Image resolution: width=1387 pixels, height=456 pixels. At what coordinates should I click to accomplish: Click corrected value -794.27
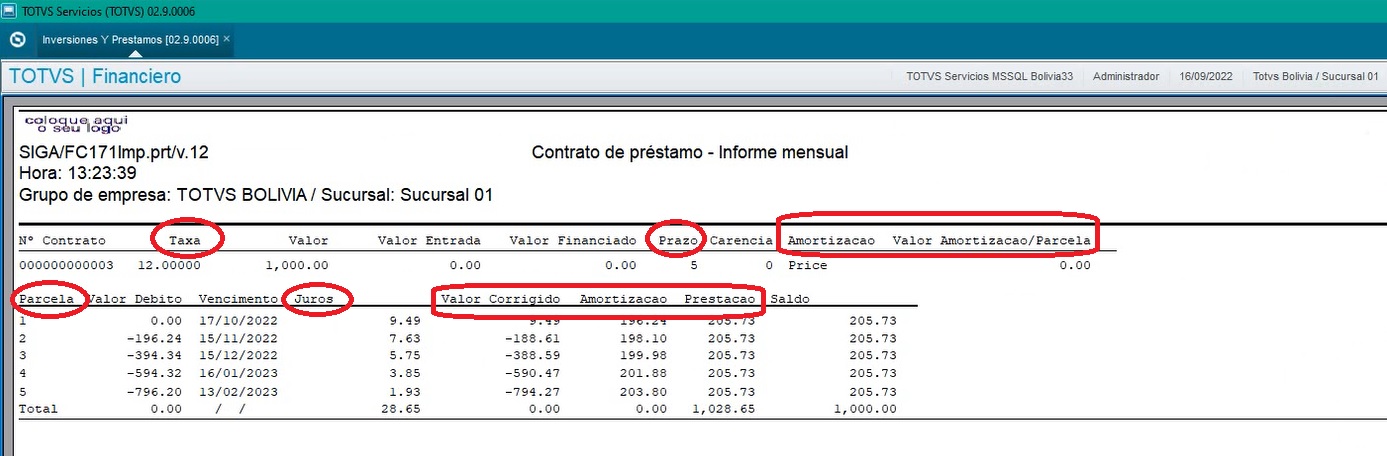tap(532, 391)
